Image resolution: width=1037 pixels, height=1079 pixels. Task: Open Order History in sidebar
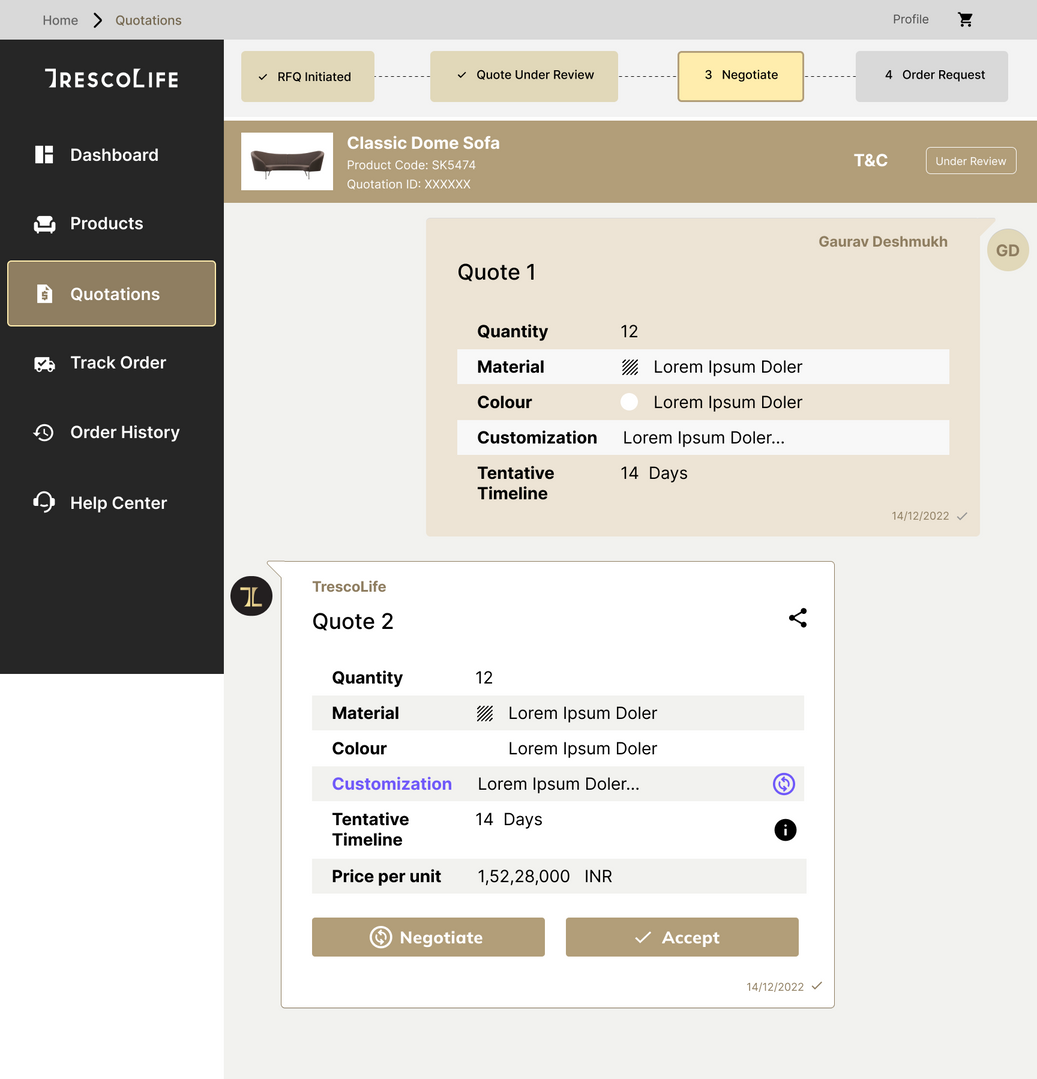point(124,432)
